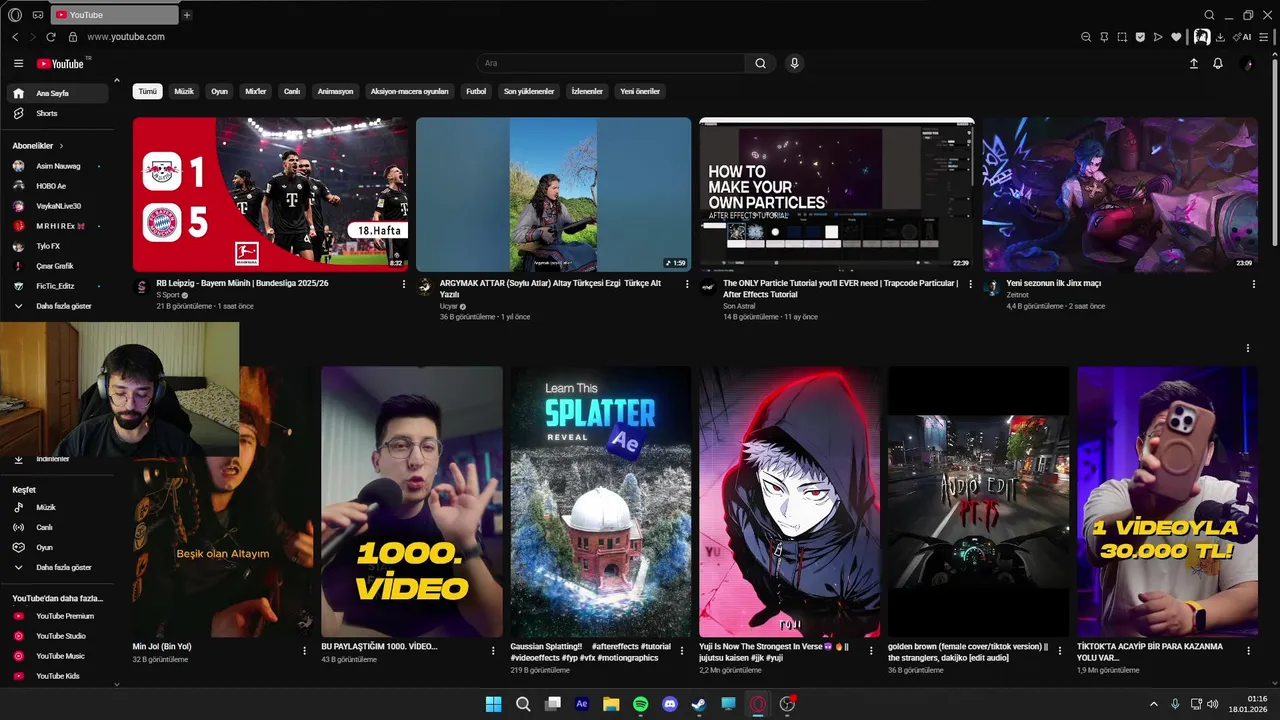
Task: Select the Futbol filter chip
Action: pos(476,91)
